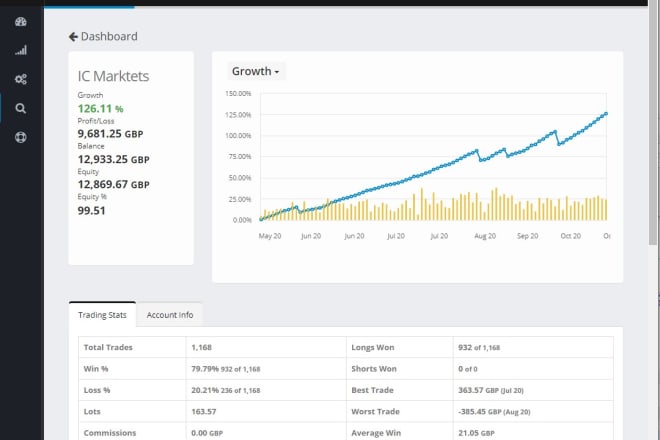The height and width of the screenshot is (440, 660).
Task: Click the 12,869.67 GBP equity value
Action: (x=114, y=184)
